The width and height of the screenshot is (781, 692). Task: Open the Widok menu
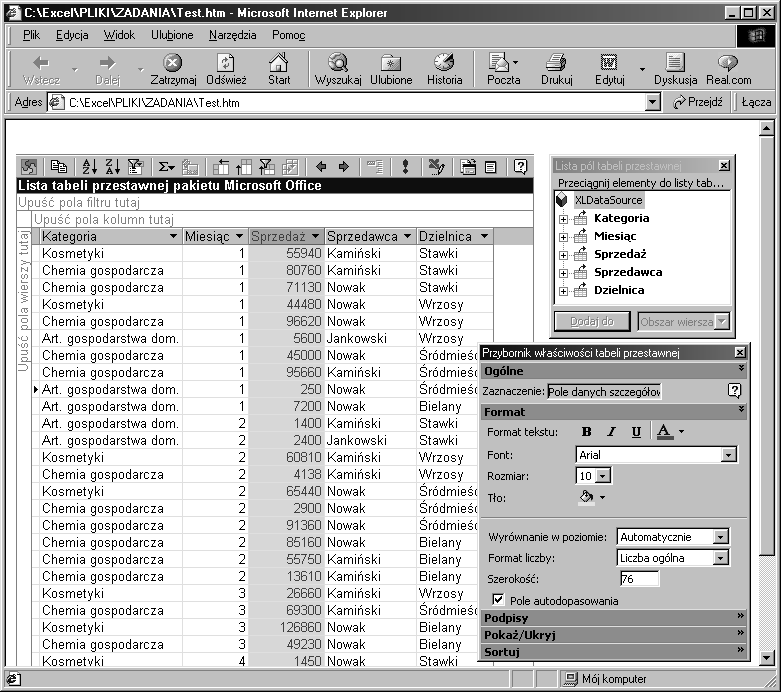pyautogui.click(x=119, y=35)
